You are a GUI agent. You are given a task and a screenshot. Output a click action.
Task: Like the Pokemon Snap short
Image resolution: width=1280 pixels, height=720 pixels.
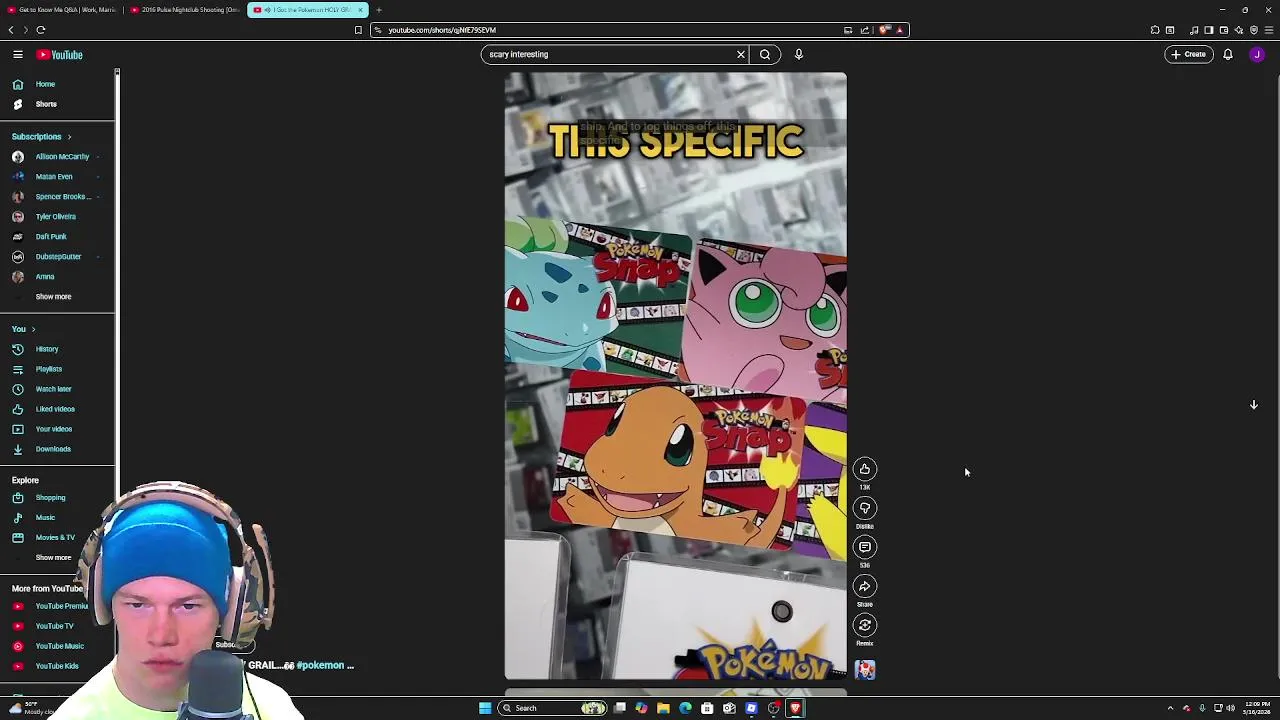865,469
